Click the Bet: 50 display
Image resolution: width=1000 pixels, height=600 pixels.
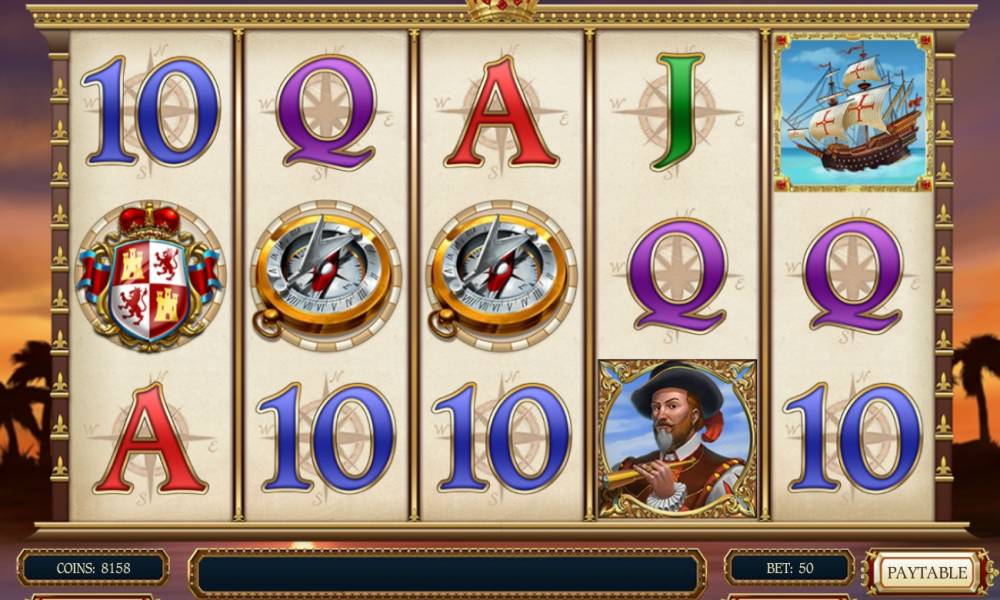[790, 568]
